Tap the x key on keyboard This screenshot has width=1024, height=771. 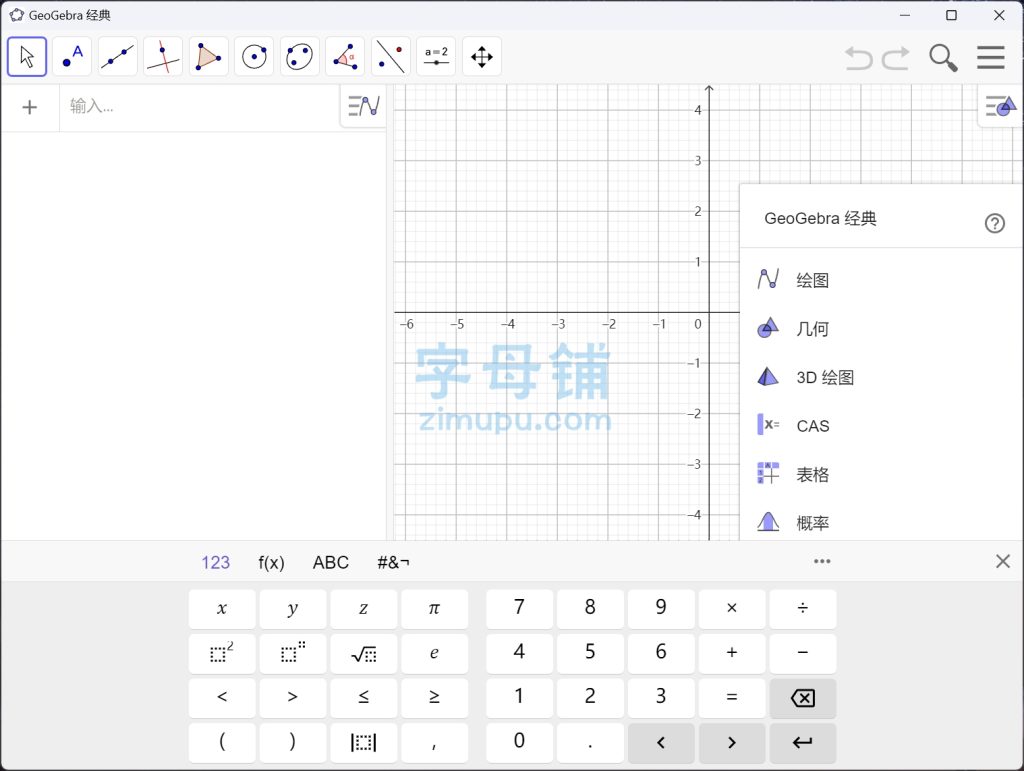[x=222, y=609]
